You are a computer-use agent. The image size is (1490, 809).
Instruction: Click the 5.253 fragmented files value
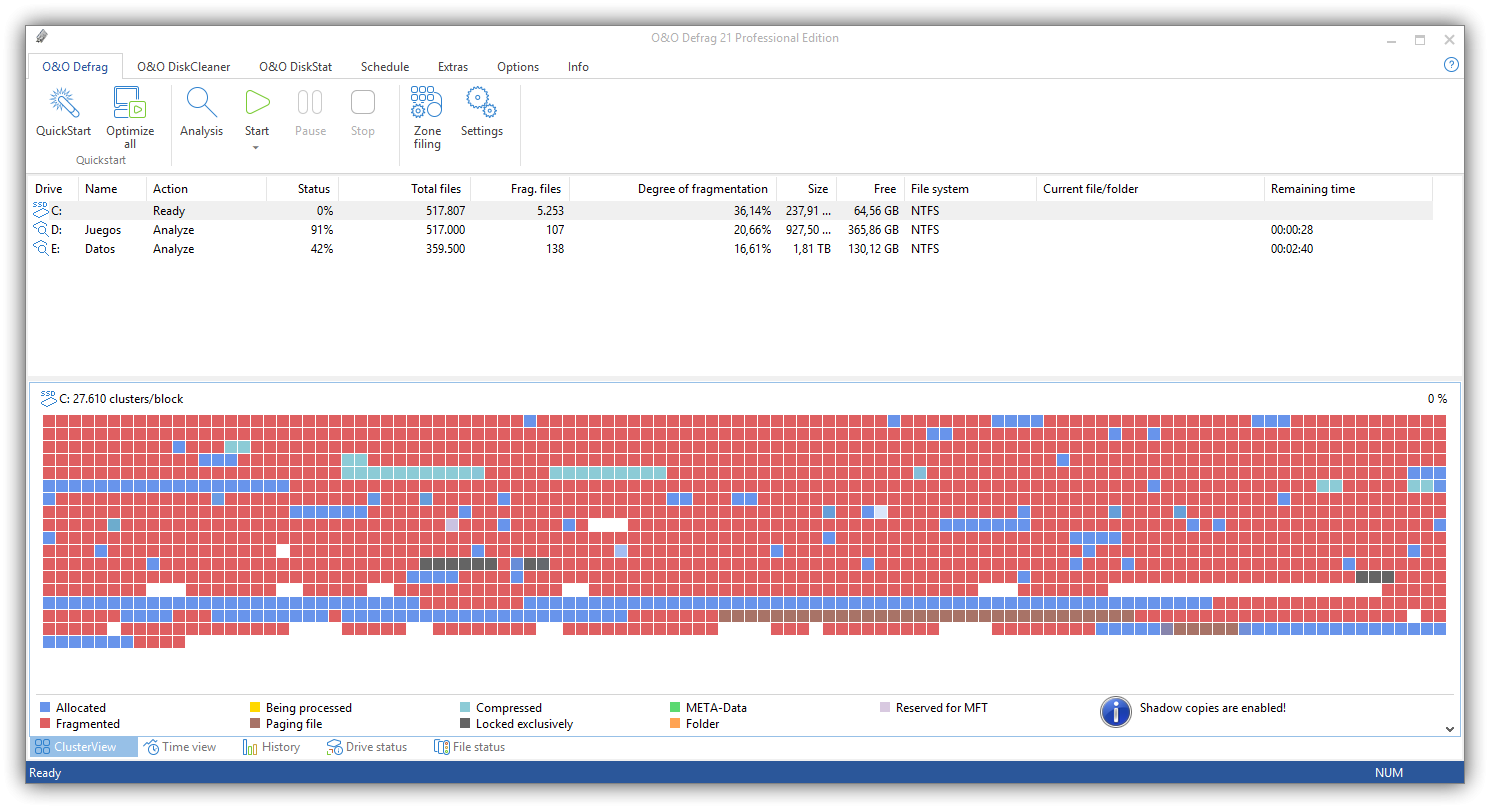click(550, 211)
